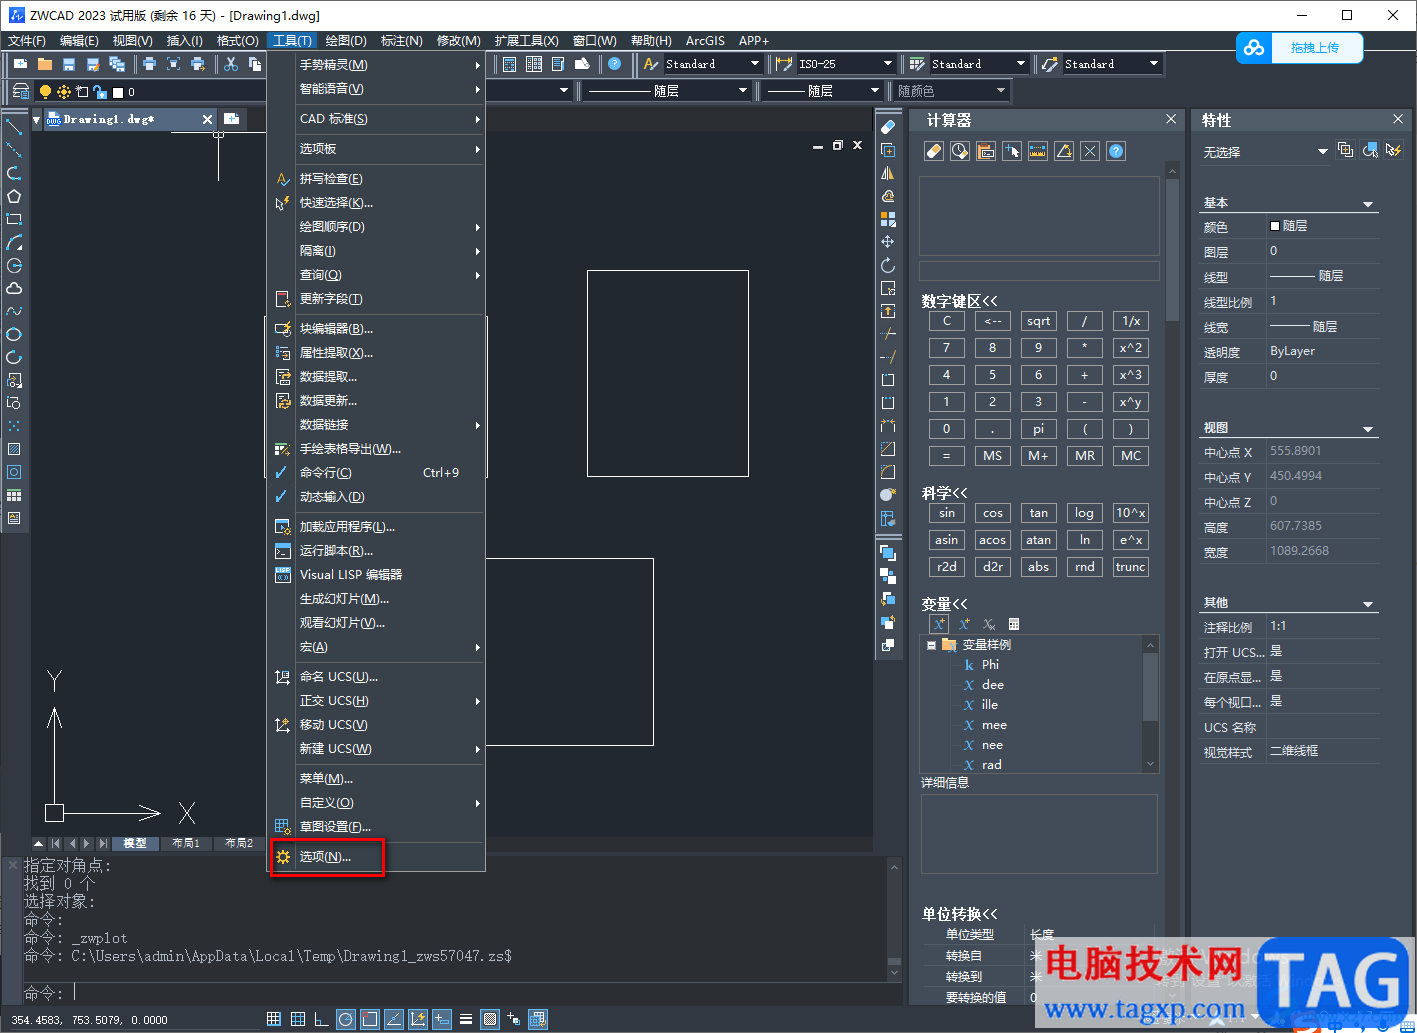The height and width of the screenshot is (1033, 1417).
Task: Click the New drawing toolbar icon
Action: pos(21,64)
